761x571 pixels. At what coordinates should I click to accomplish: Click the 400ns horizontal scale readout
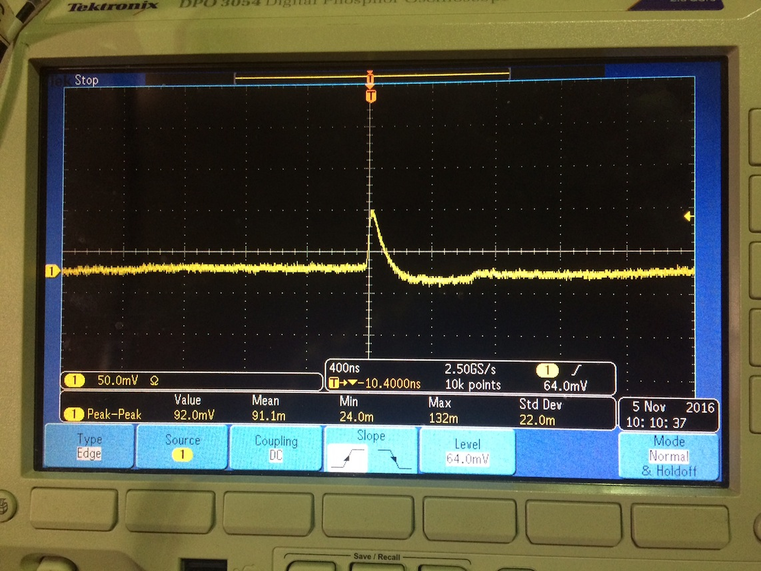(x=345, y=368)
